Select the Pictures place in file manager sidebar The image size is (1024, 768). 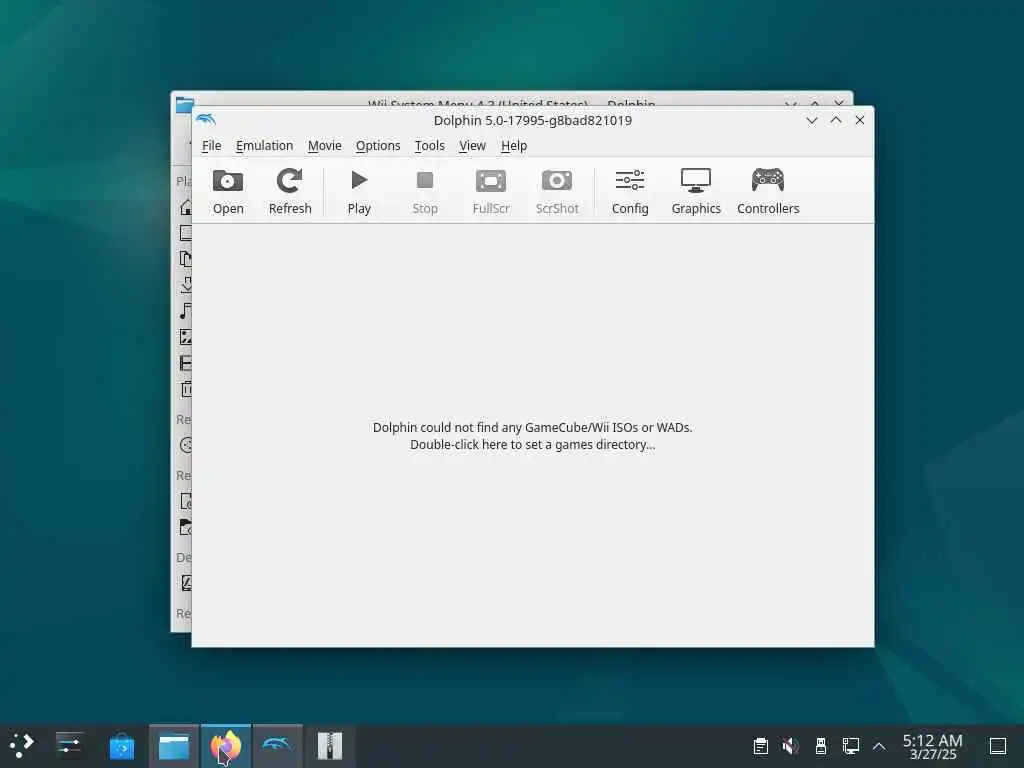click(185, 337)
